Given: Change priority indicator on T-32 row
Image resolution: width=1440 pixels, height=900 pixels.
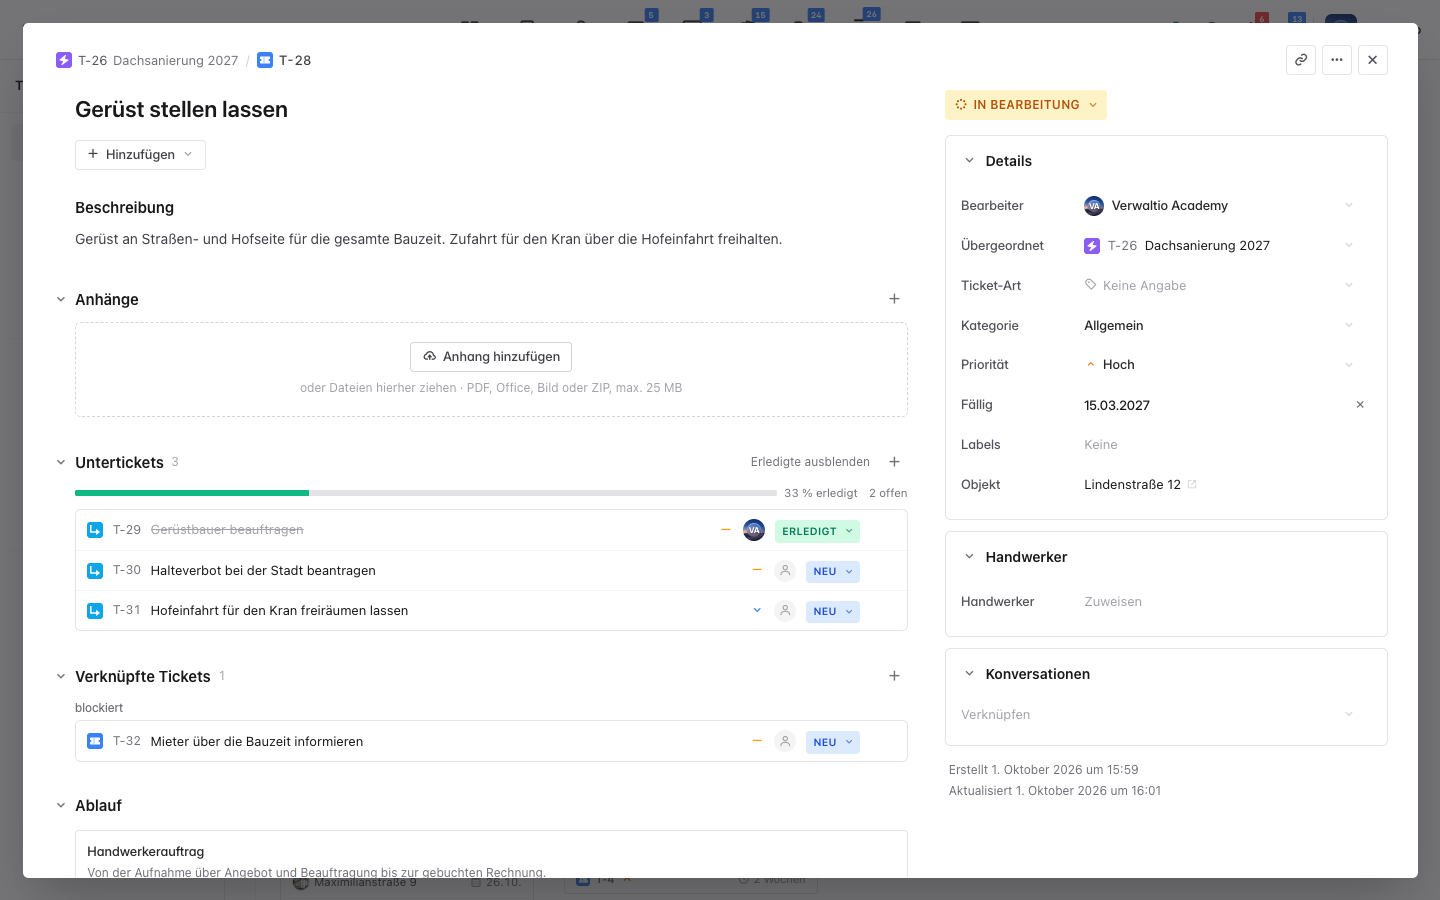Looking at the screenshot, I should [x=757, y=741].
